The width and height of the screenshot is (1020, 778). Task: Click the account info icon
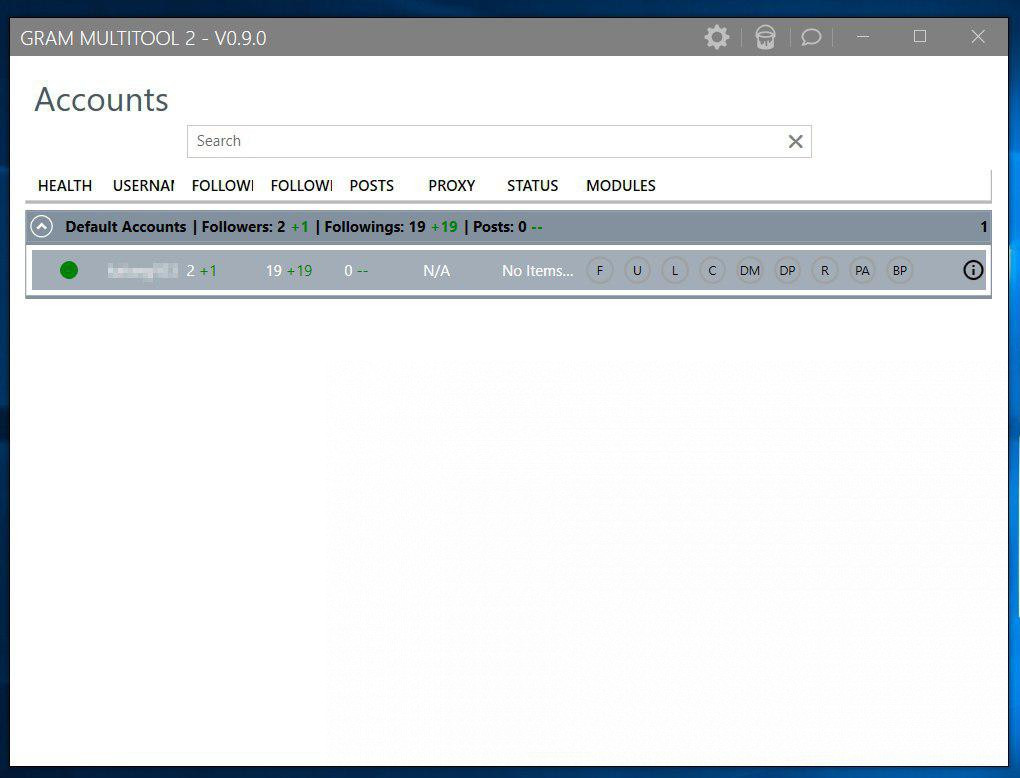click(973, 270)
